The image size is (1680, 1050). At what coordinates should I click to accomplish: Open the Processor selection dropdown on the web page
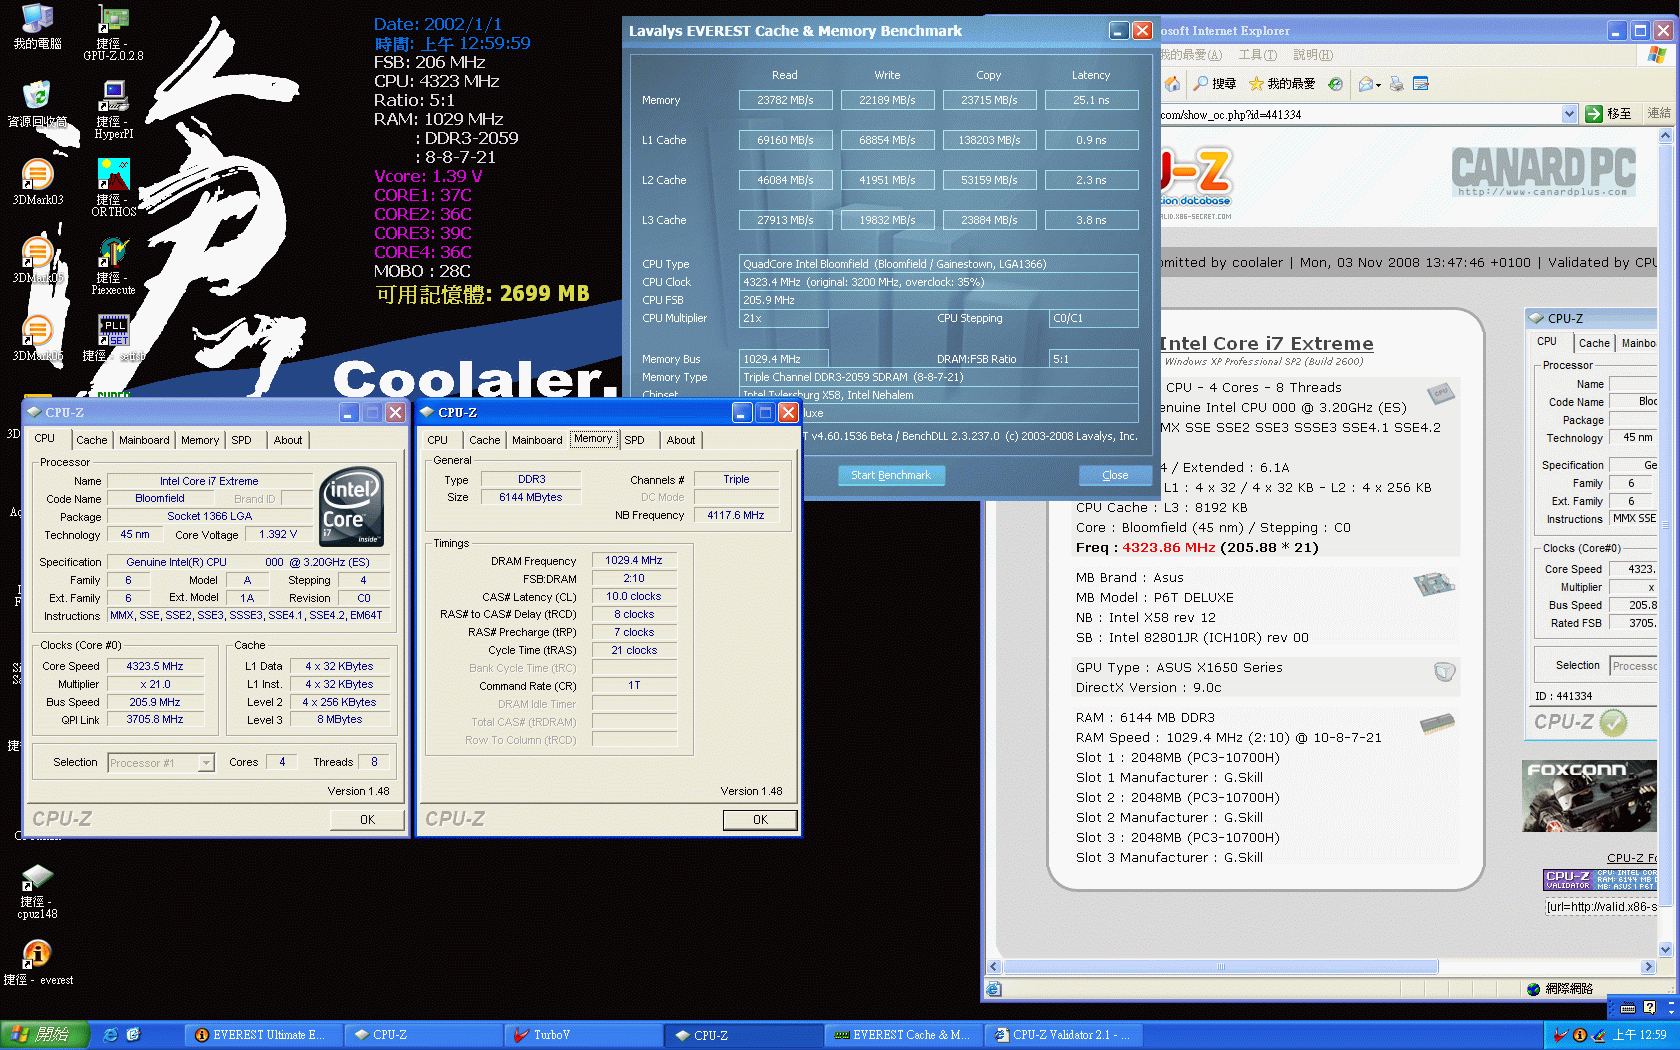(1633, 666)
